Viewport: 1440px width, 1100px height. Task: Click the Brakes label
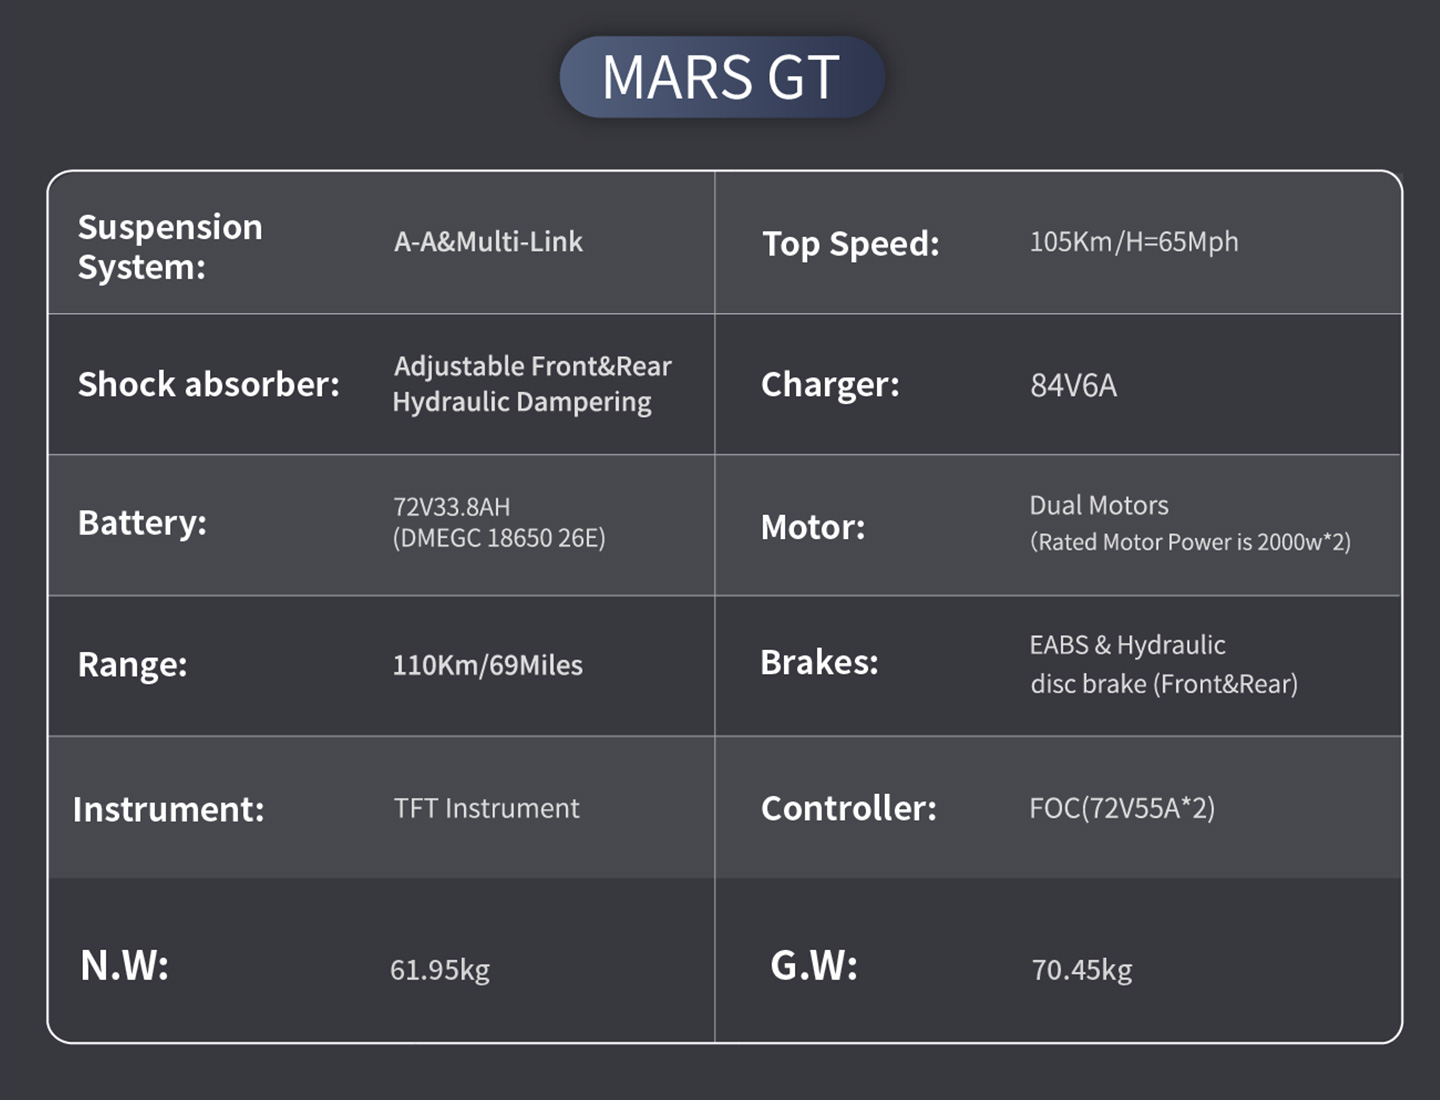pyautogui.click(x=819, y=663)
